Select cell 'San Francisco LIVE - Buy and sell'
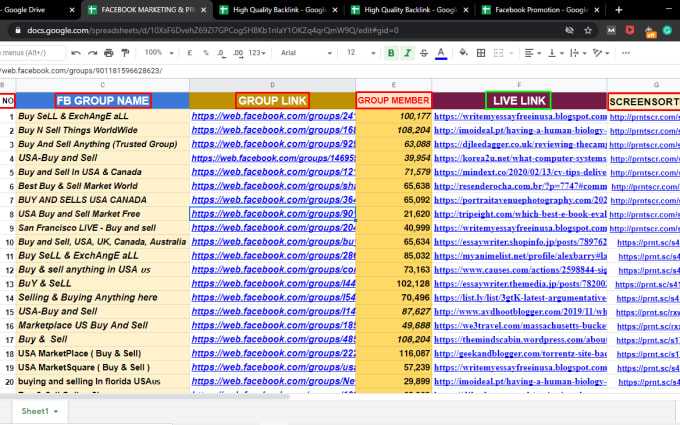This screenshot has width=680, height=425. [x=103, y=228]
